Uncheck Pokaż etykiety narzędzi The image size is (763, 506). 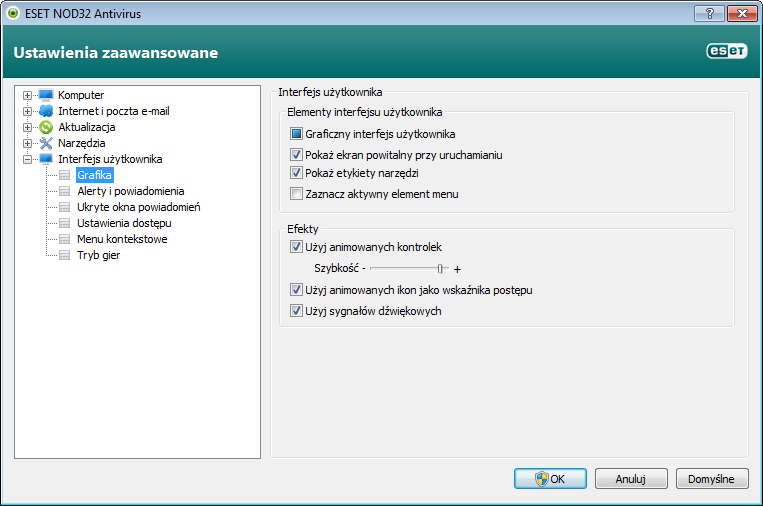296,173
